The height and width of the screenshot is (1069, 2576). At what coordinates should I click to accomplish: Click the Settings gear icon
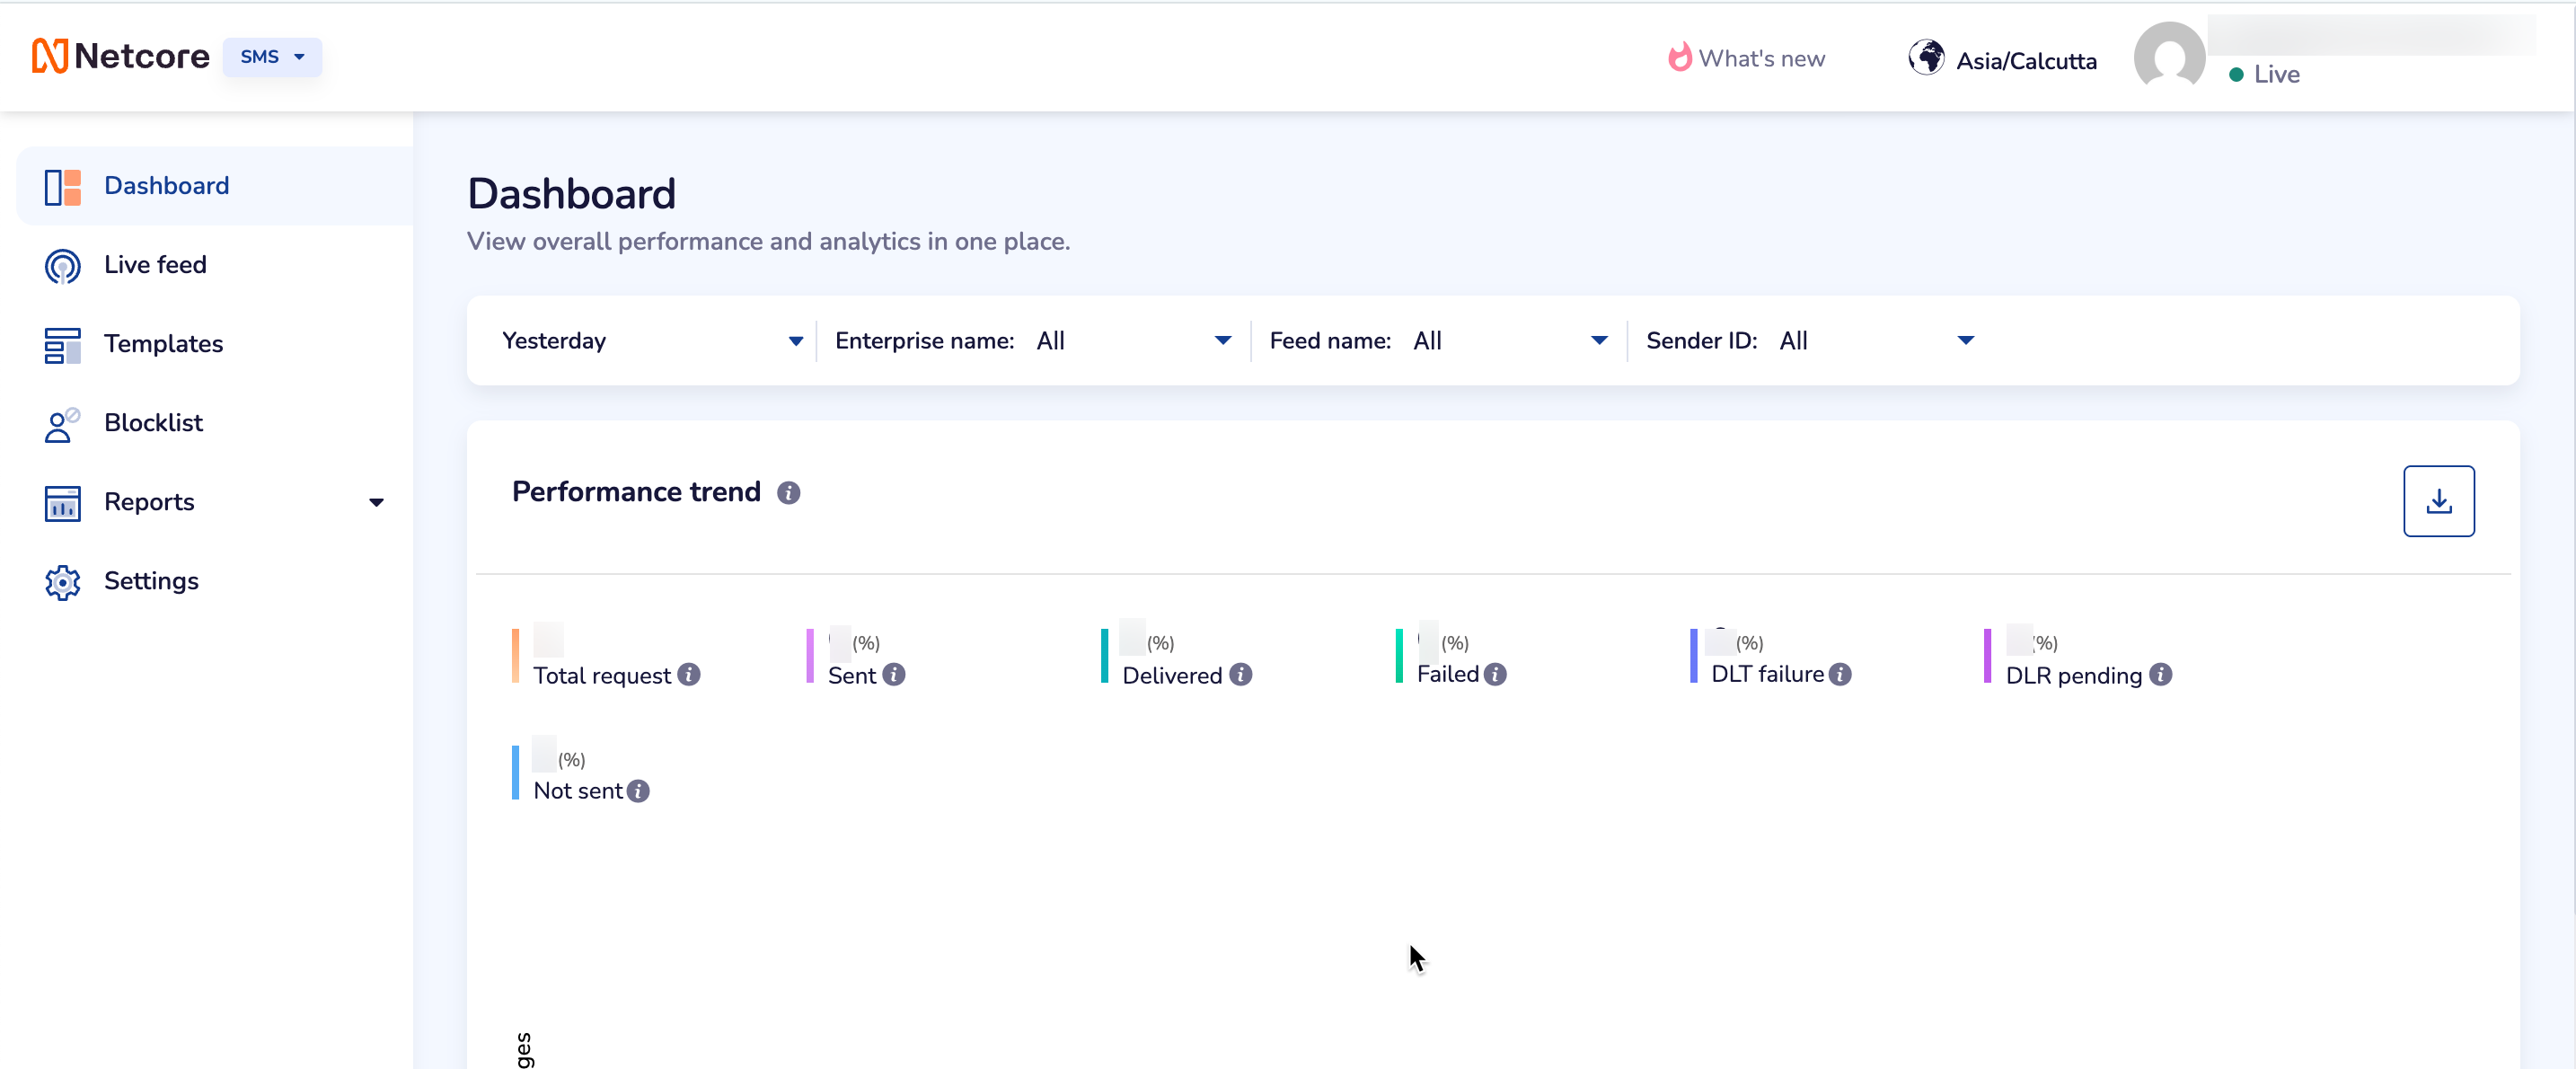click(x=62, y=581)
